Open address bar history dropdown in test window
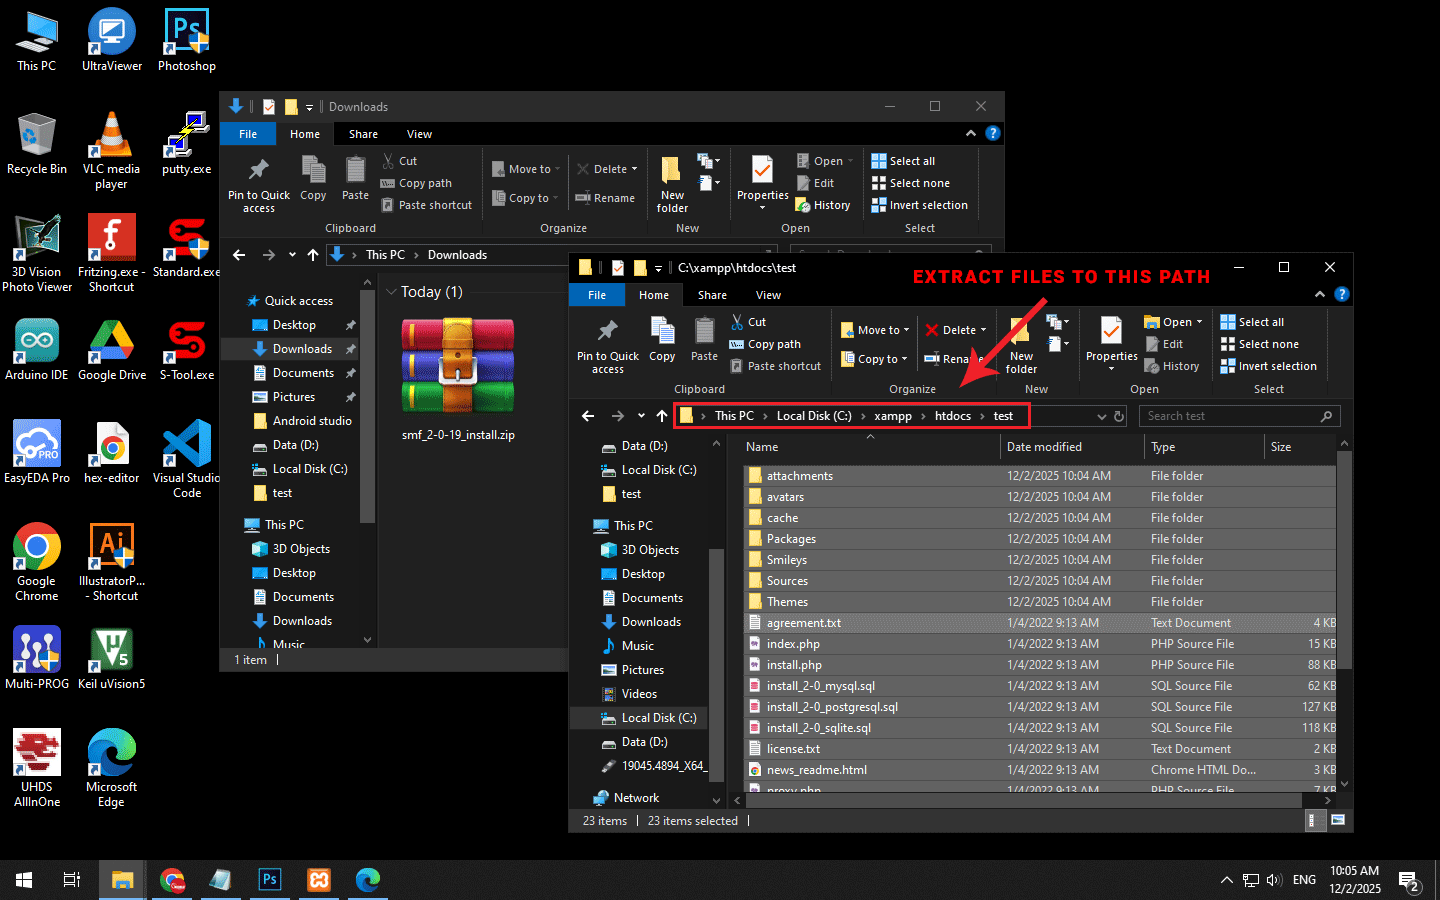Screen dimensions: 1440x900 [1101, 416]
